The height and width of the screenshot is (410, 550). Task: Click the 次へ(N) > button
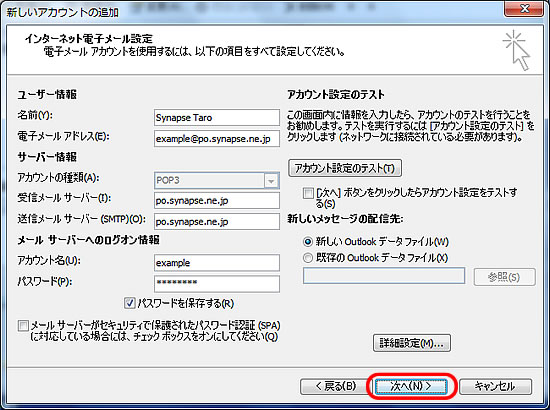pos(410,387)
